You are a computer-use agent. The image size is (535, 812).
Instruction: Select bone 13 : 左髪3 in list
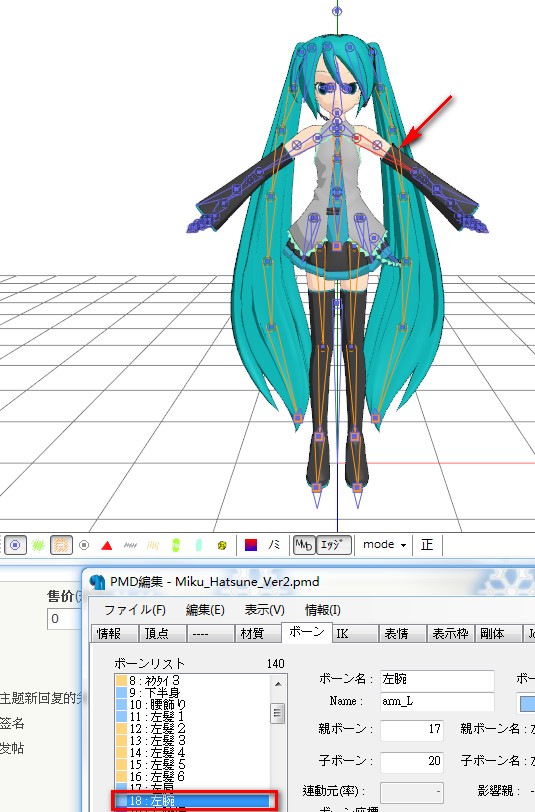click(192, 740)
